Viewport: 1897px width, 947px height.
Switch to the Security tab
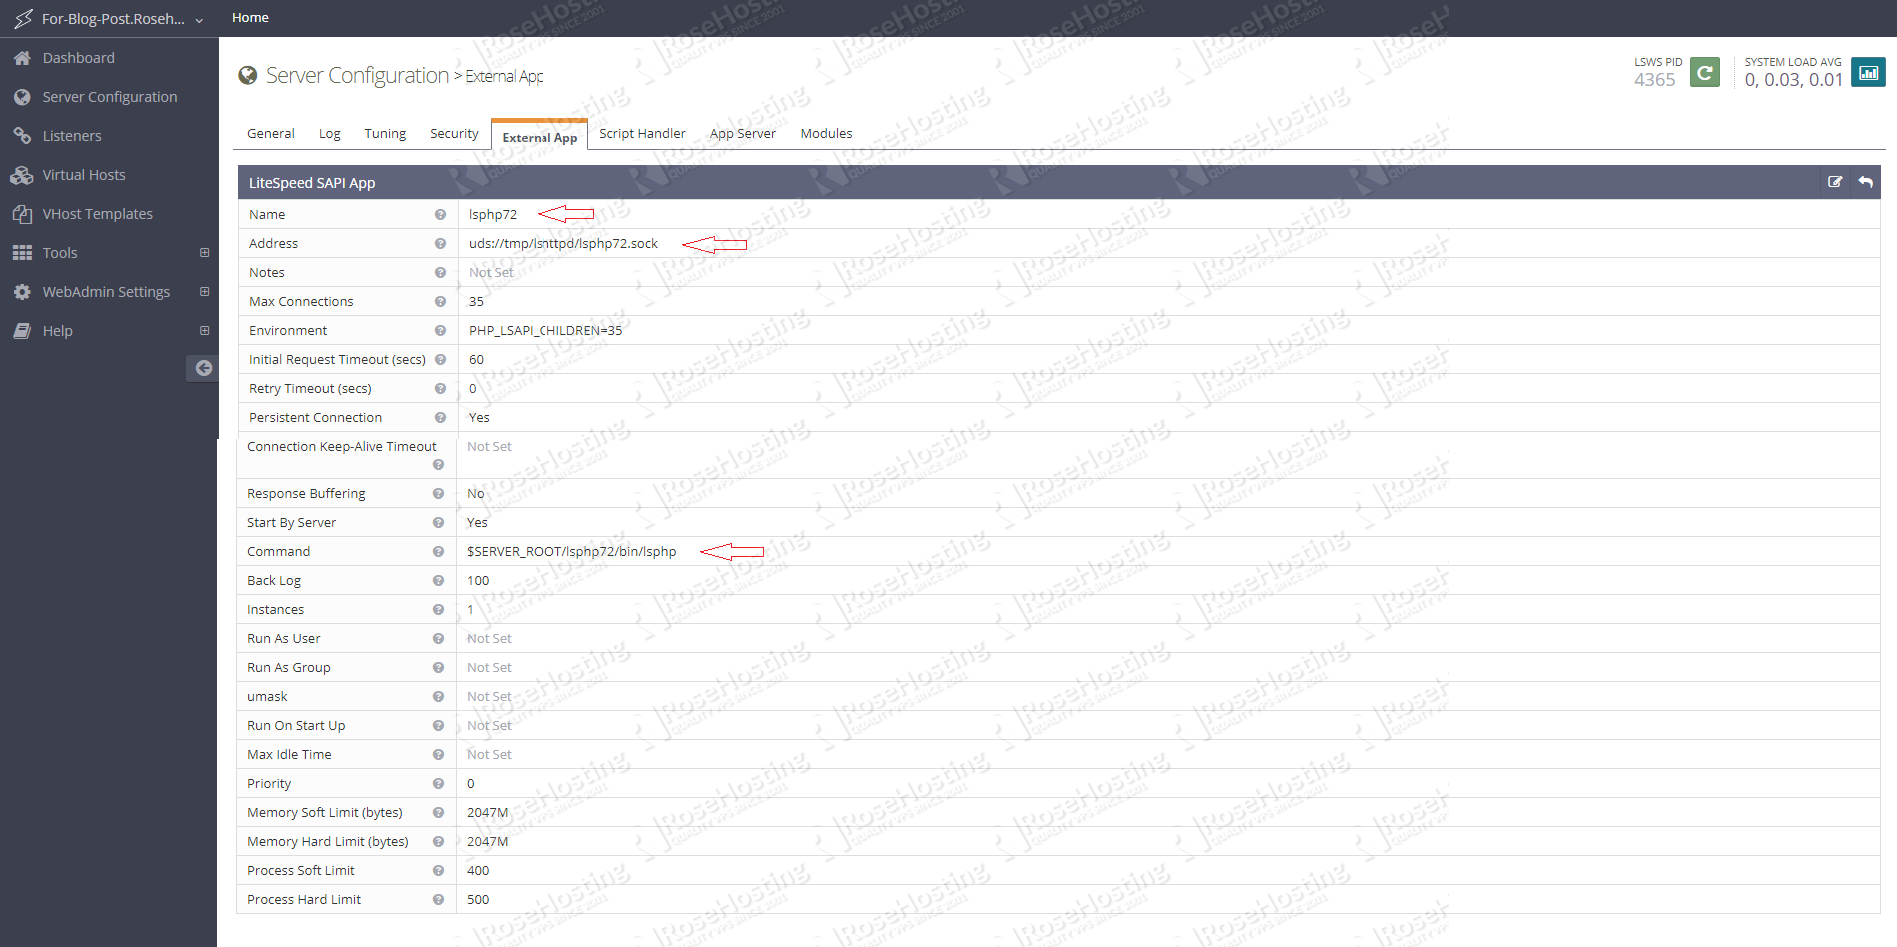[453, 133]
